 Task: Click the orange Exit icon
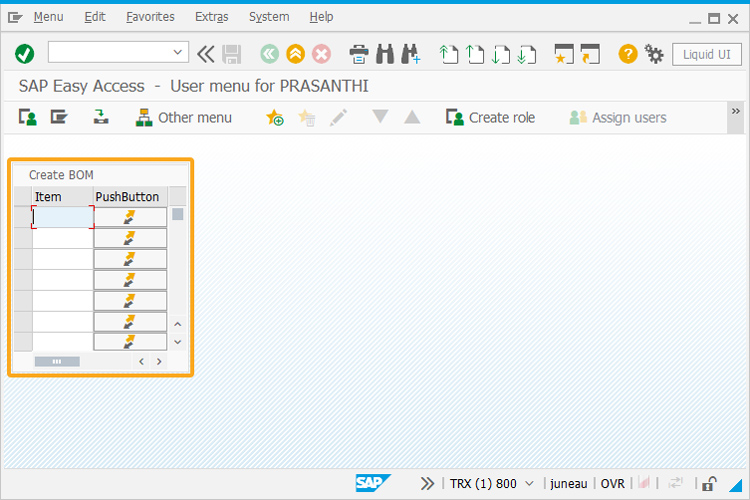[296, 54]
